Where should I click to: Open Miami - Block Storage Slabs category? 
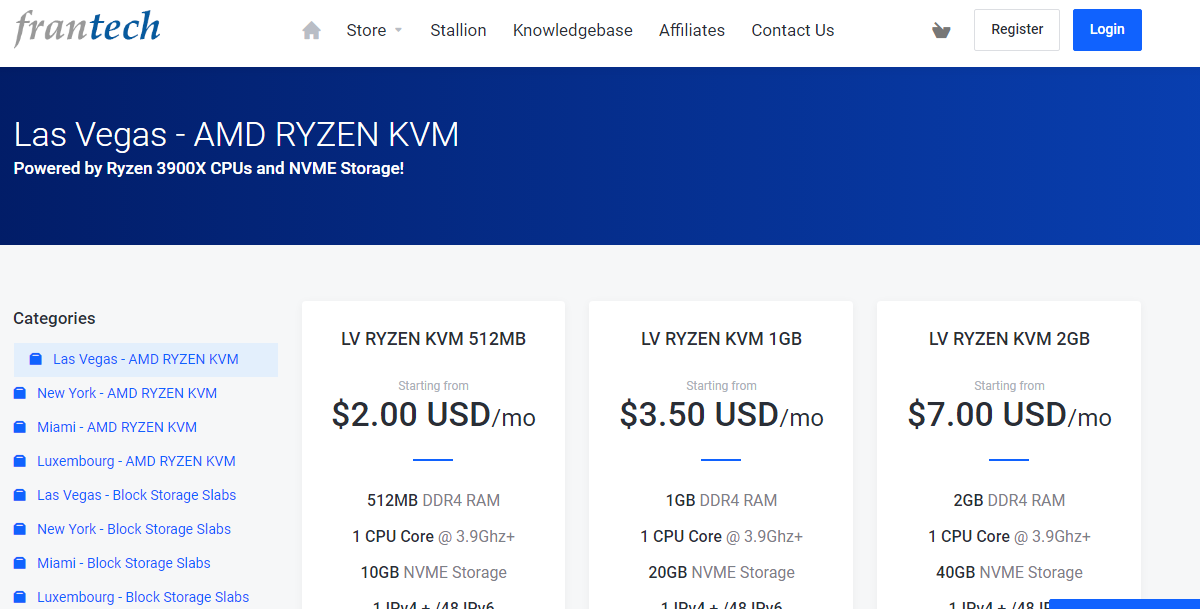[x=124, y=563]
